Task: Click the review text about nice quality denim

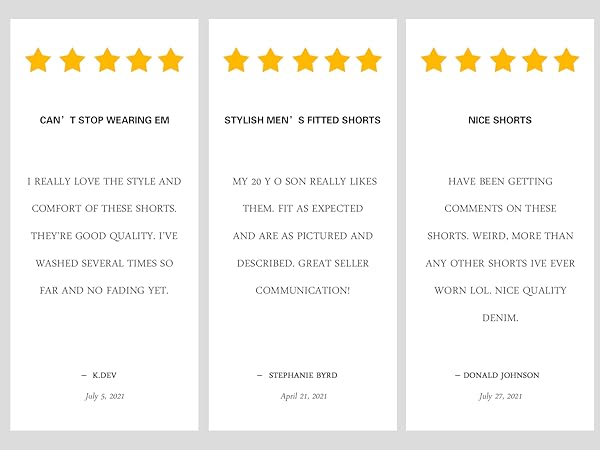Action: [500, 249]
